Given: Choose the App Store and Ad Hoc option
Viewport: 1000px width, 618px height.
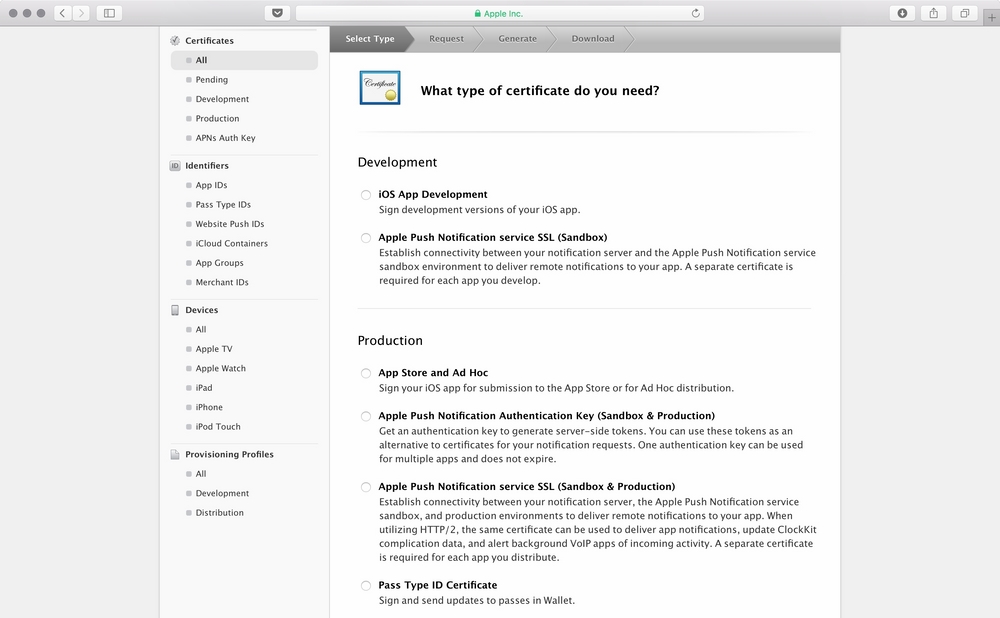Looking at the screenshot, I should tap(365, 374).
